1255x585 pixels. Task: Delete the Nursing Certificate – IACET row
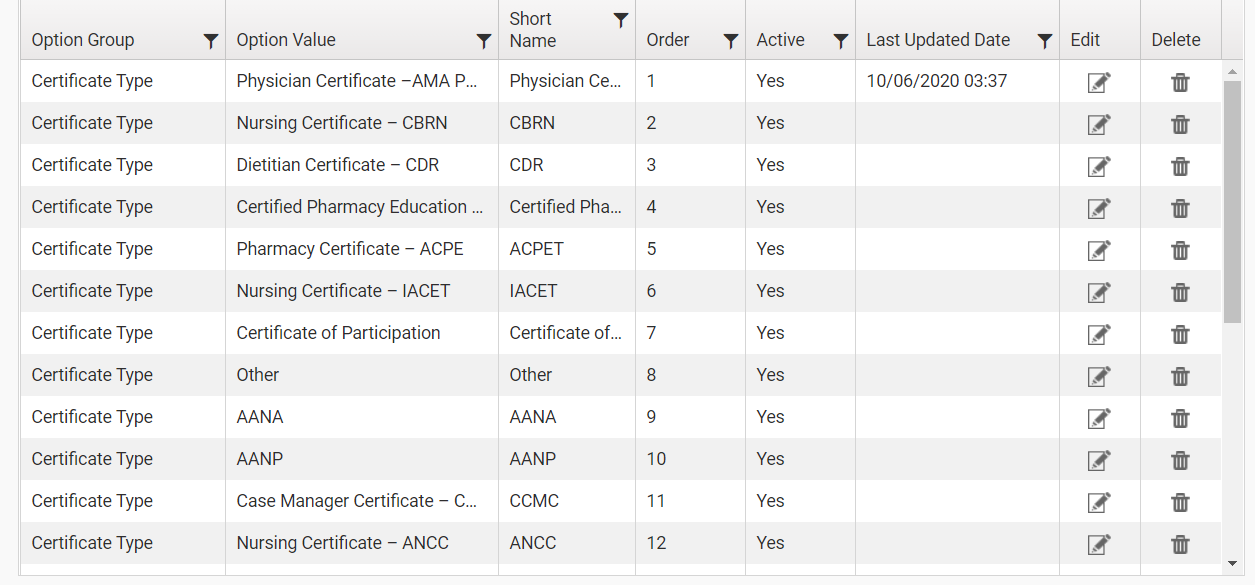1180,292
